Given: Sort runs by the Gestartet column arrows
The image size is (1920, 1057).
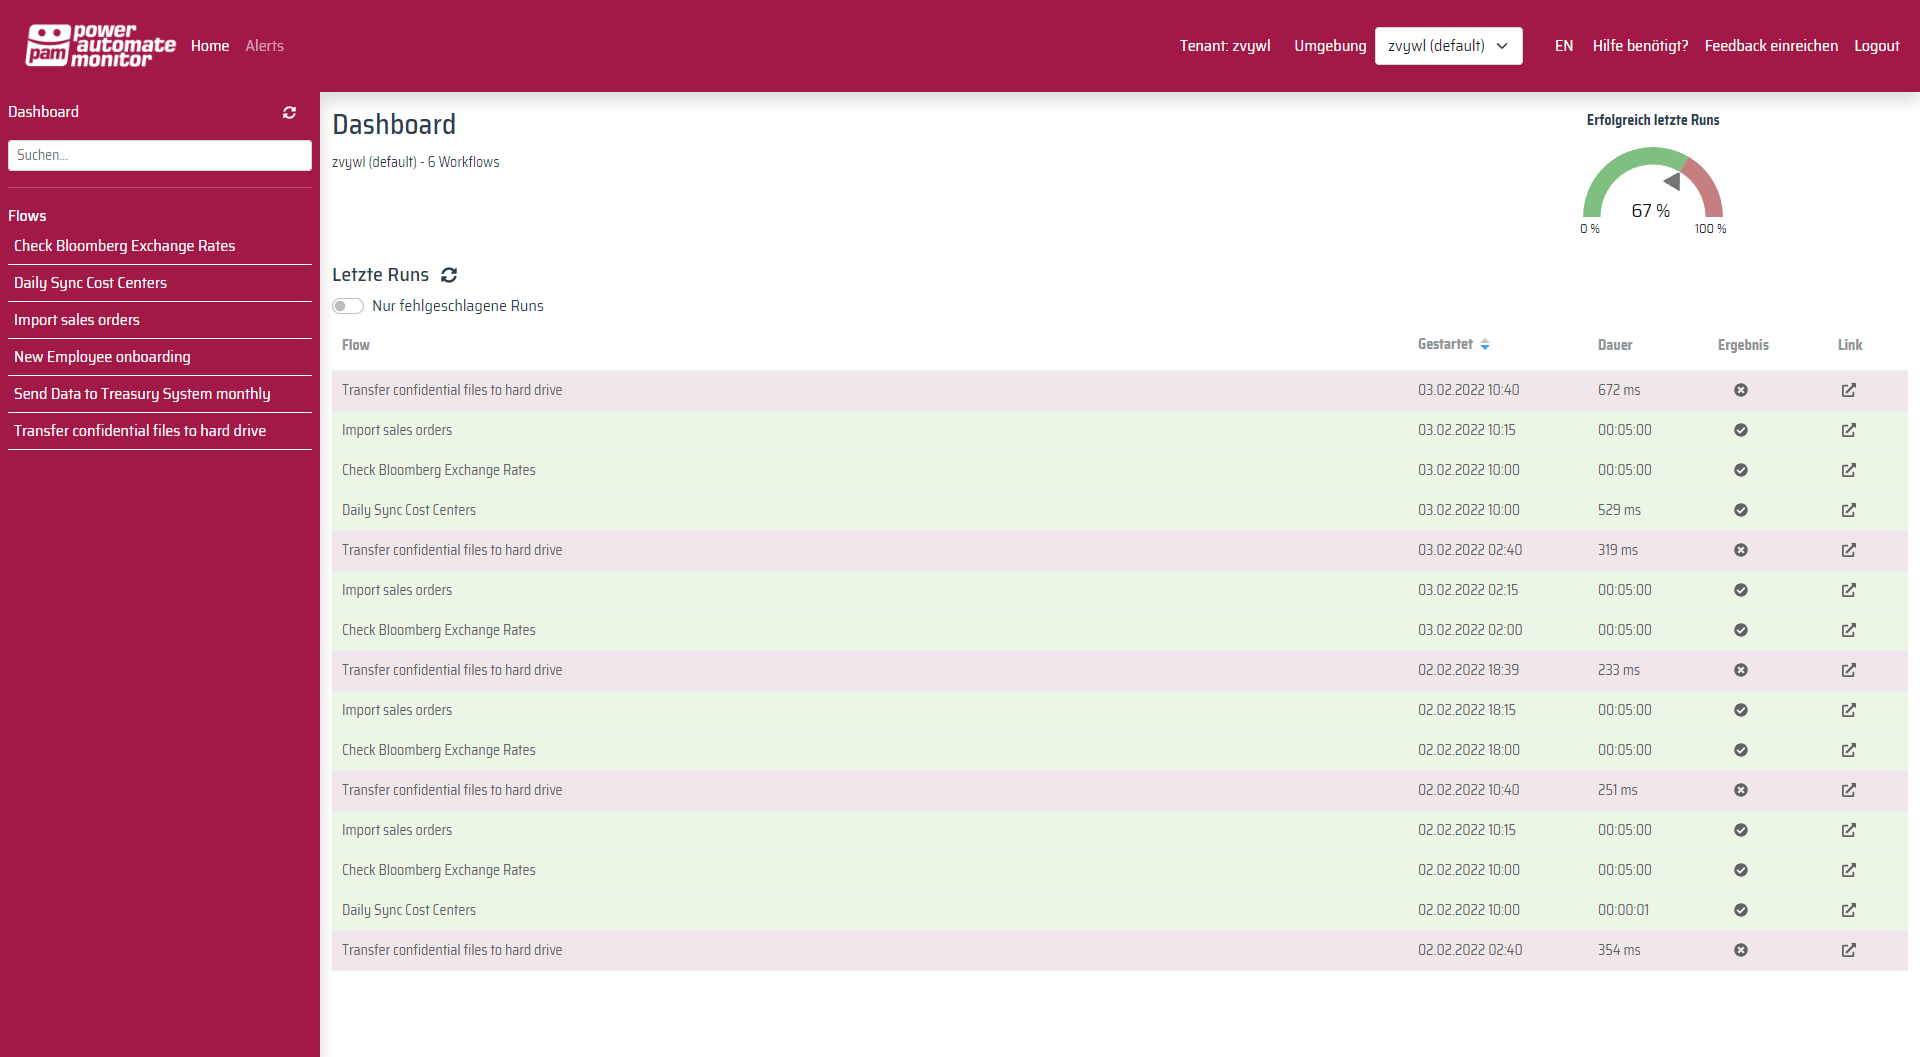Looking at the screenshot, I should pos(1486,343).
